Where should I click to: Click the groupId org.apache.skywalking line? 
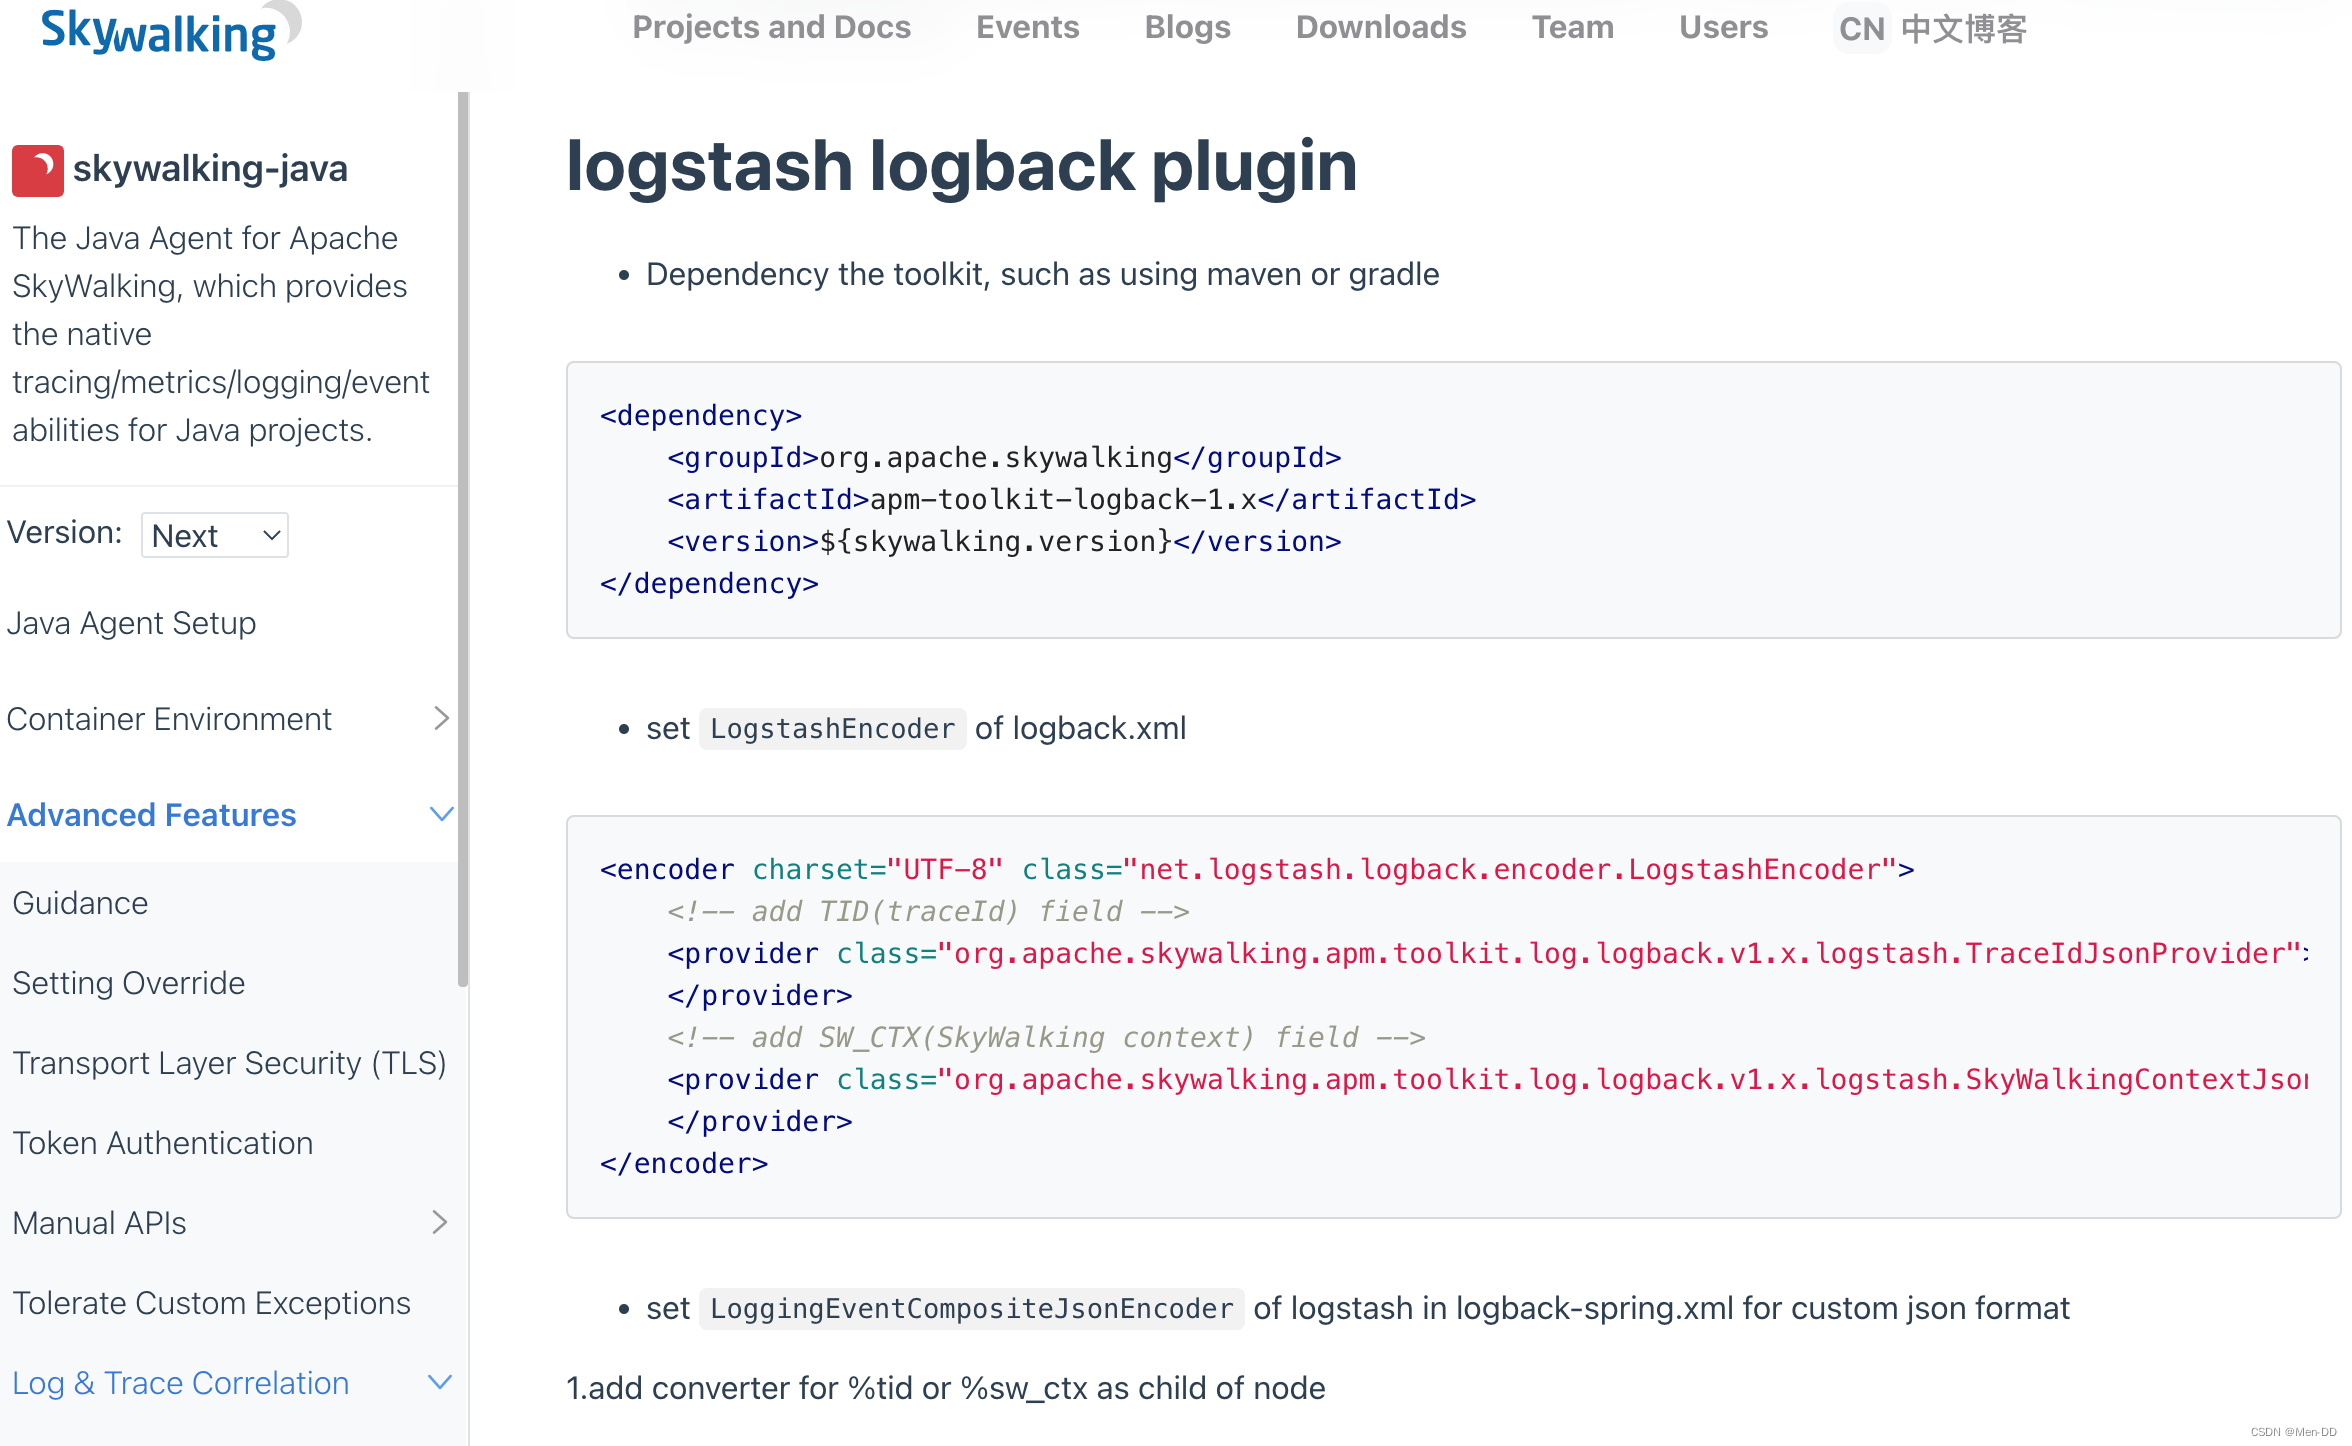pyautogui.click(x=1004, y=457)
